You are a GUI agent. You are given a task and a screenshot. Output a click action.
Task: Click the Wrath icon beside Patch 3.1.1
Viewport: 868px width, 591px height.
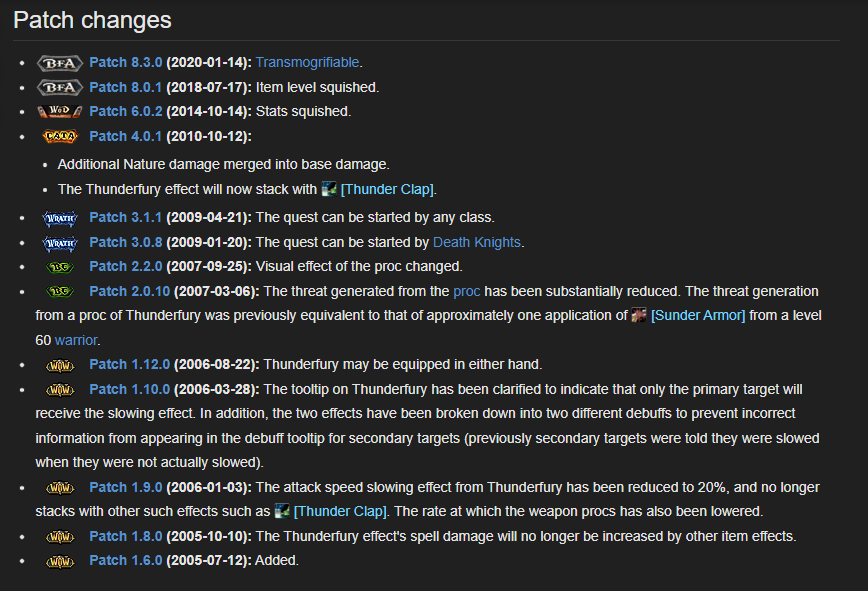58,218
